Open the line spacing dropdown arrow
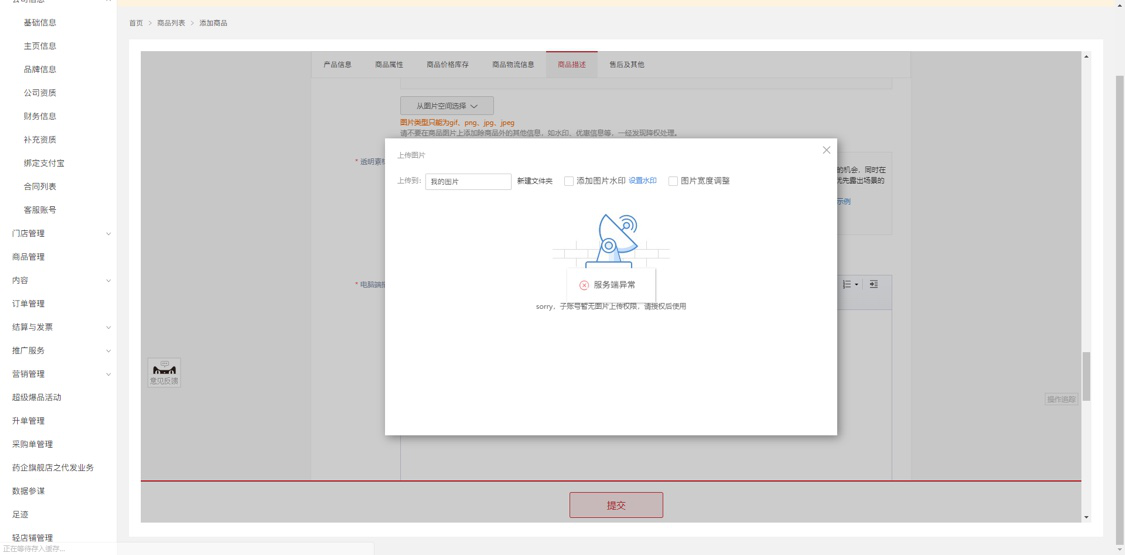The image size is (1125, 555). click(856, 285)
